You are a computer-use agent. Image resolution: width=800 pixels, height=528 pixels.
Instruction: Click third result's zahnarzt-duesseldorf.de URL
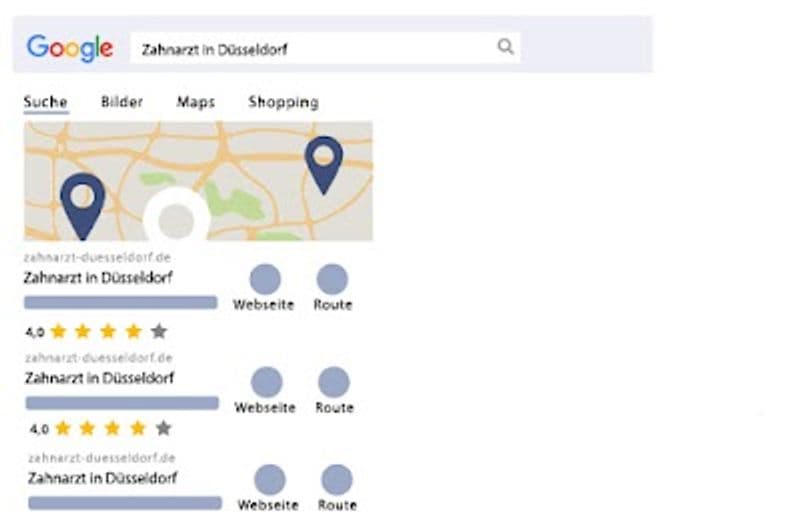click(x=102, y=458)
